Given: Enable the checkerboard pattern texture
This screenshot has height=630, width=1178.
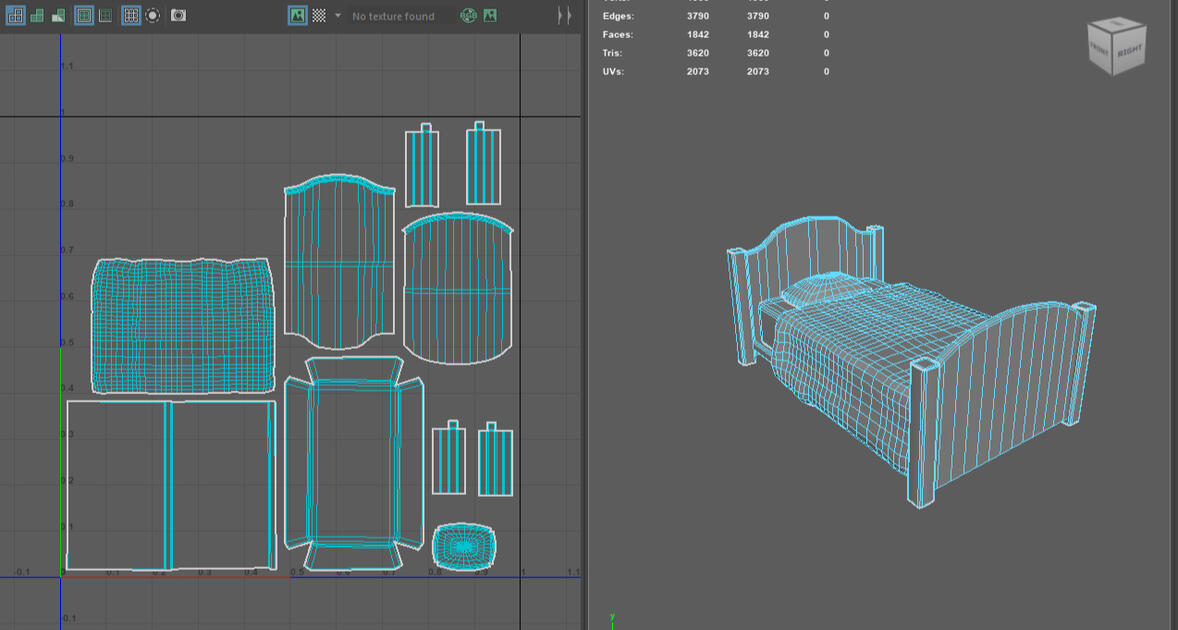Looking at the screenshot, I should coord(319,16).
